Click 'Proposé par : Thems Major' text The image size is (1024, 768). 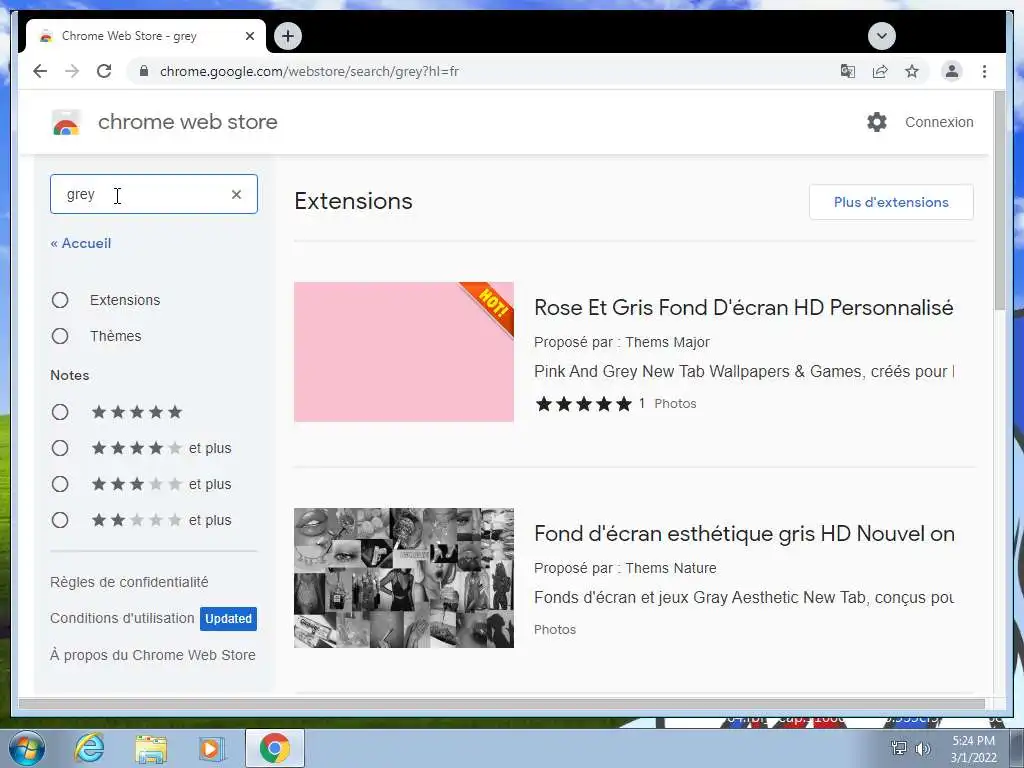[622, 342]
